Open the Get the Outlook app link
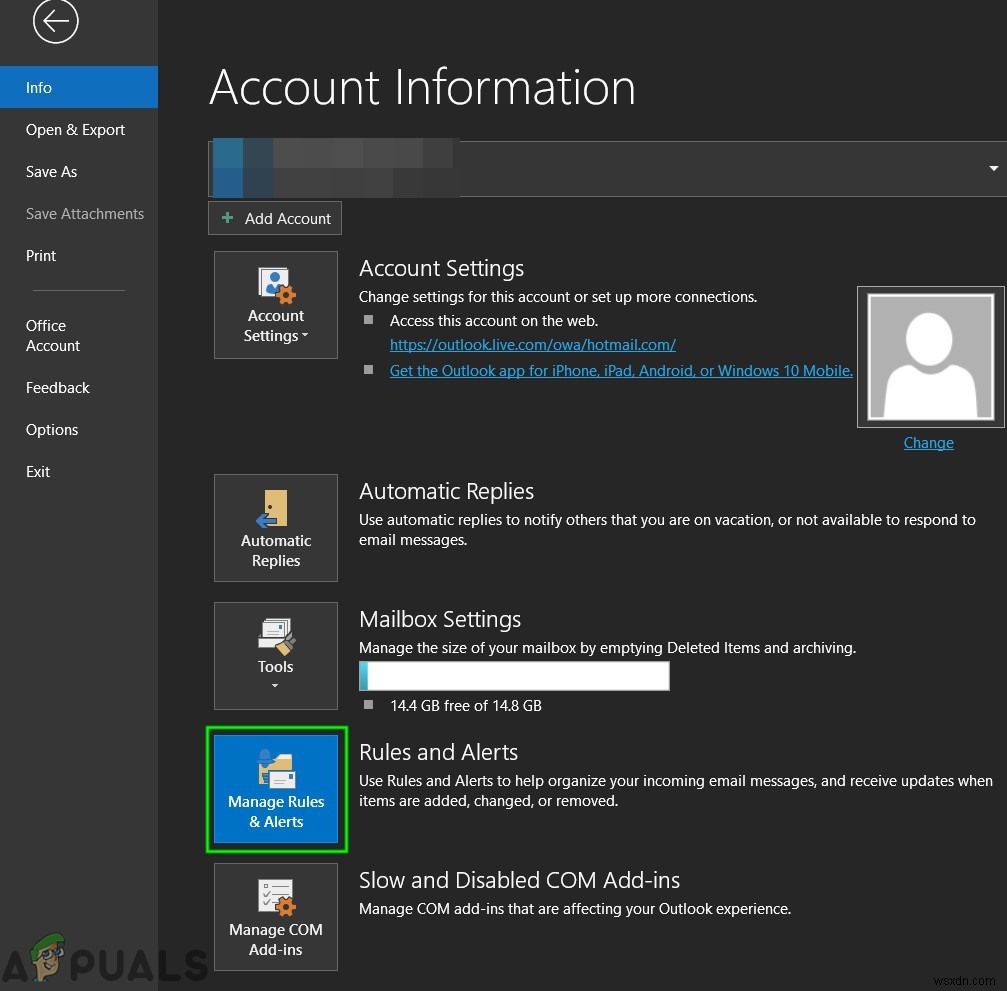This screenshot has height=991, width=1007. coord(620,370)
